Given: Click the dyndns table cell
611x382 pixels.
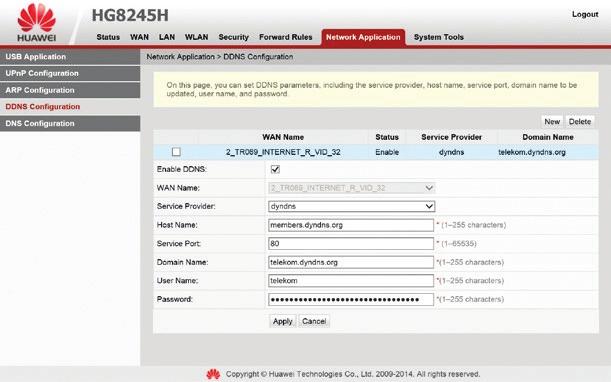Looking at the screenshot, I should pos(452,152).
